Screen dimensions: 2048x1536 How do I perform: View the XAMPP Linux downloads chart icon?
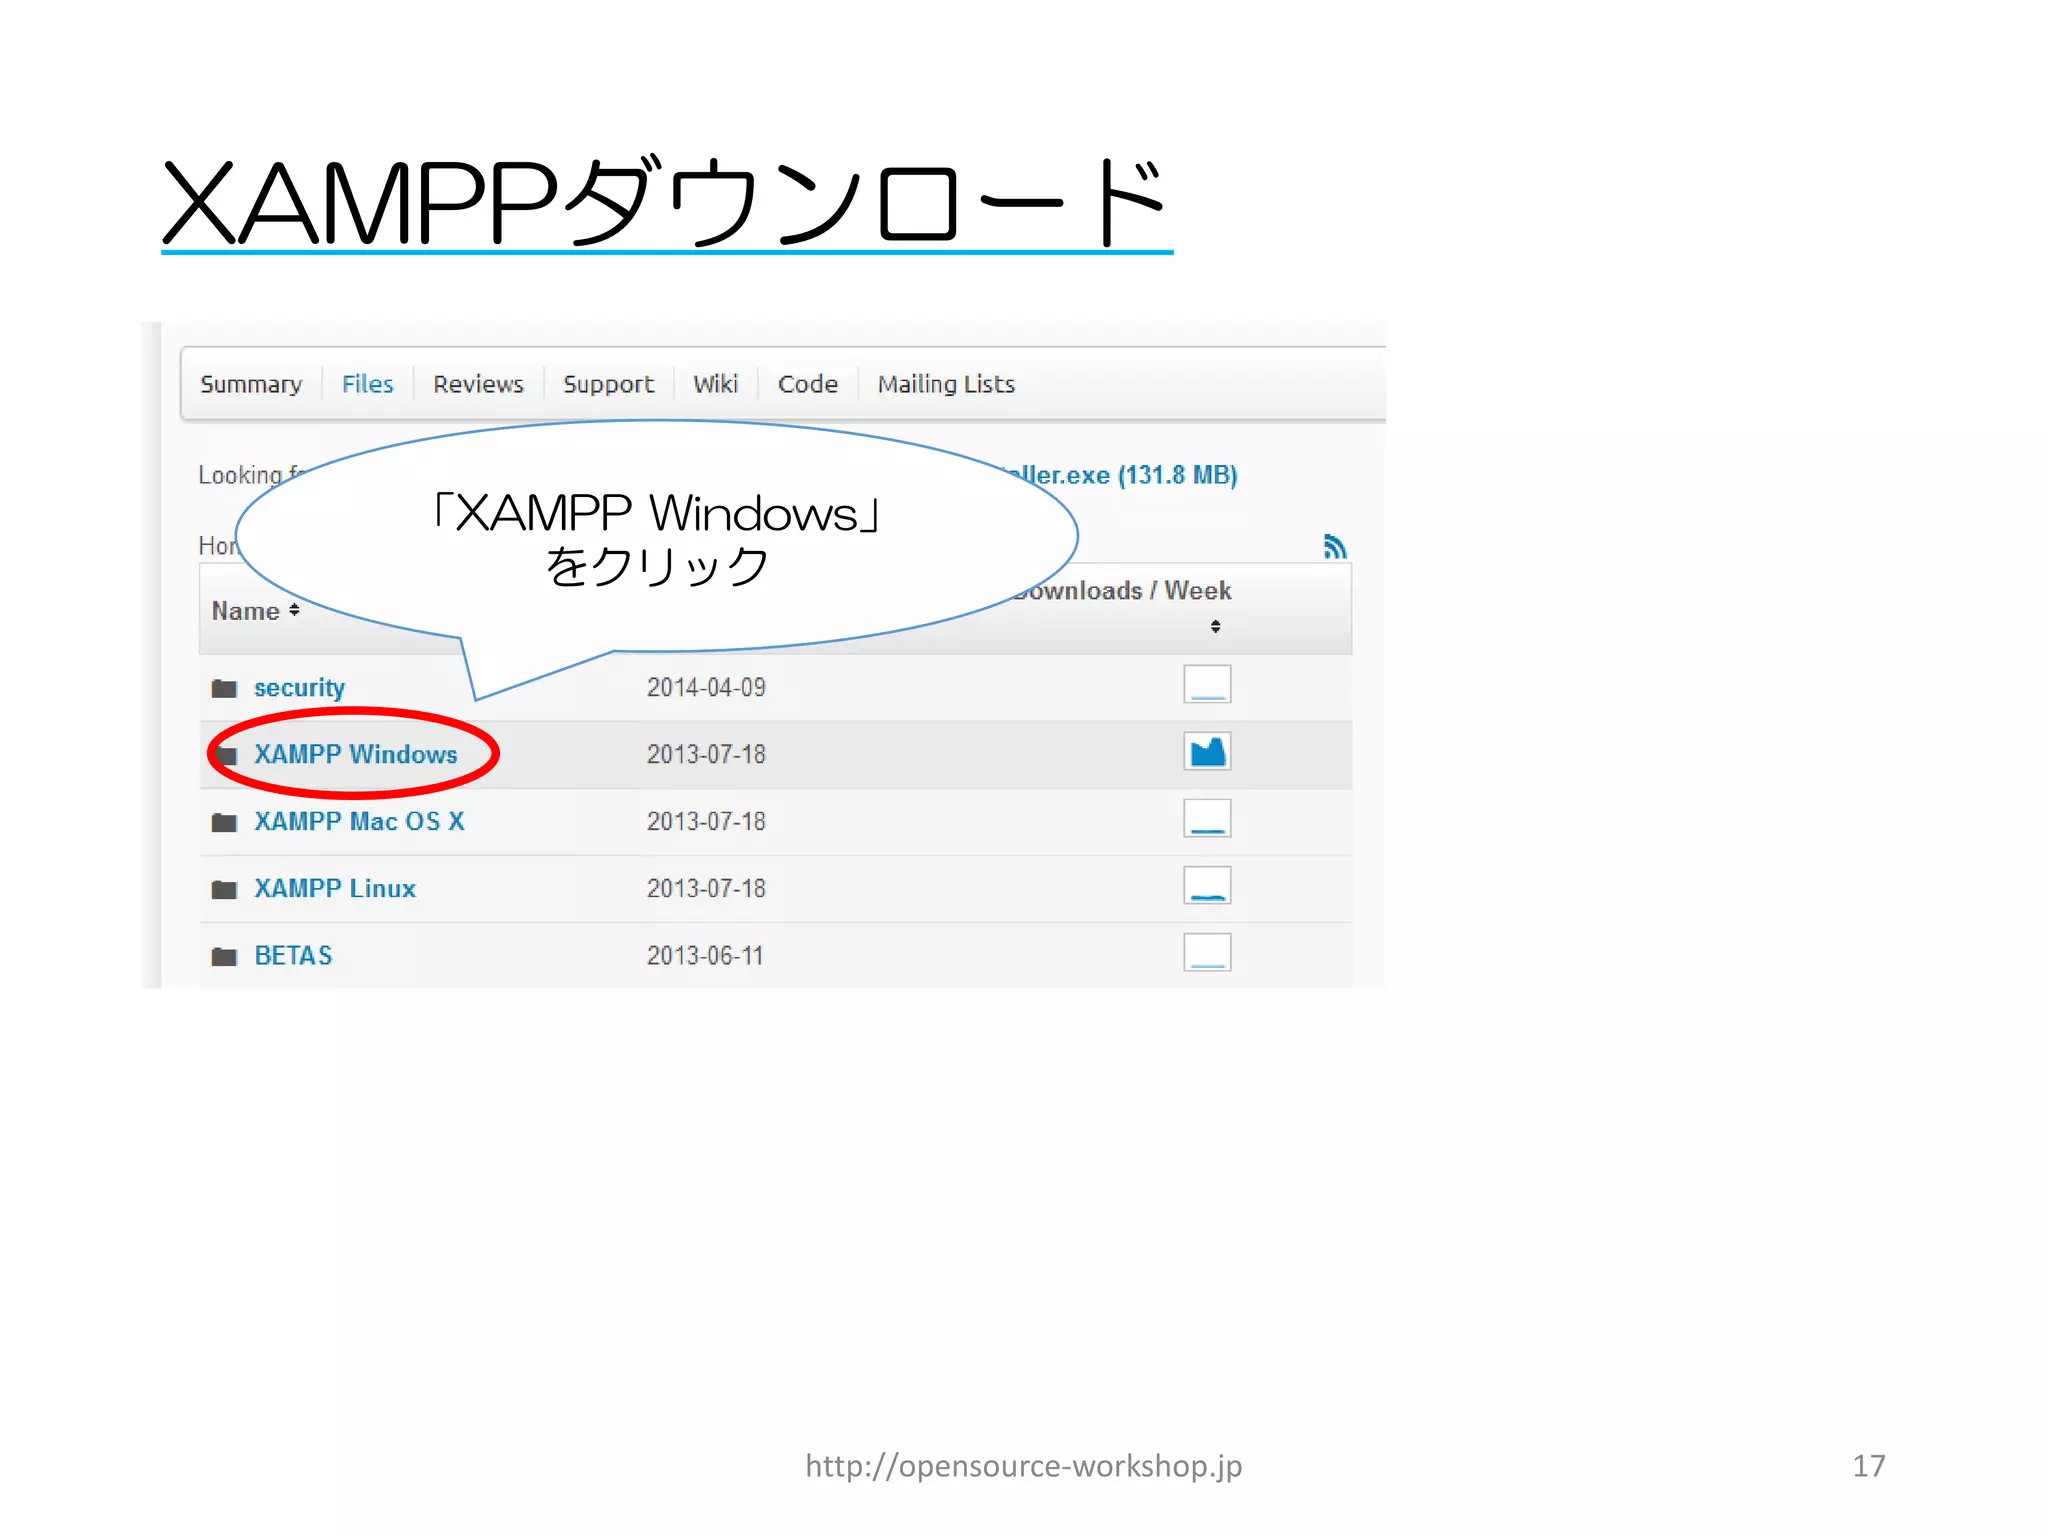[x=1207, y=885]
